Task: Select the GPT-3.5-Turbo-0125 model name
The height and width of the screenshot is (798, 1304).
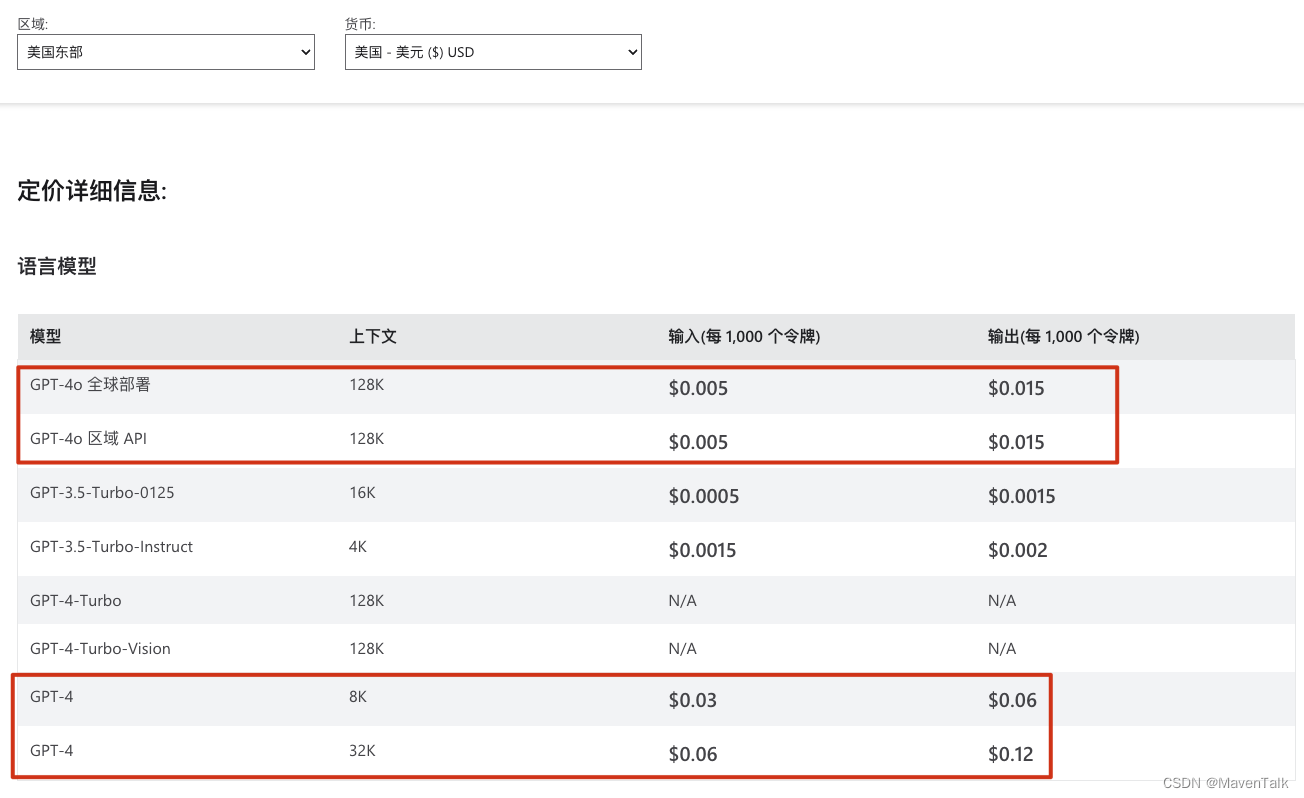Action: tap(104, 492)
